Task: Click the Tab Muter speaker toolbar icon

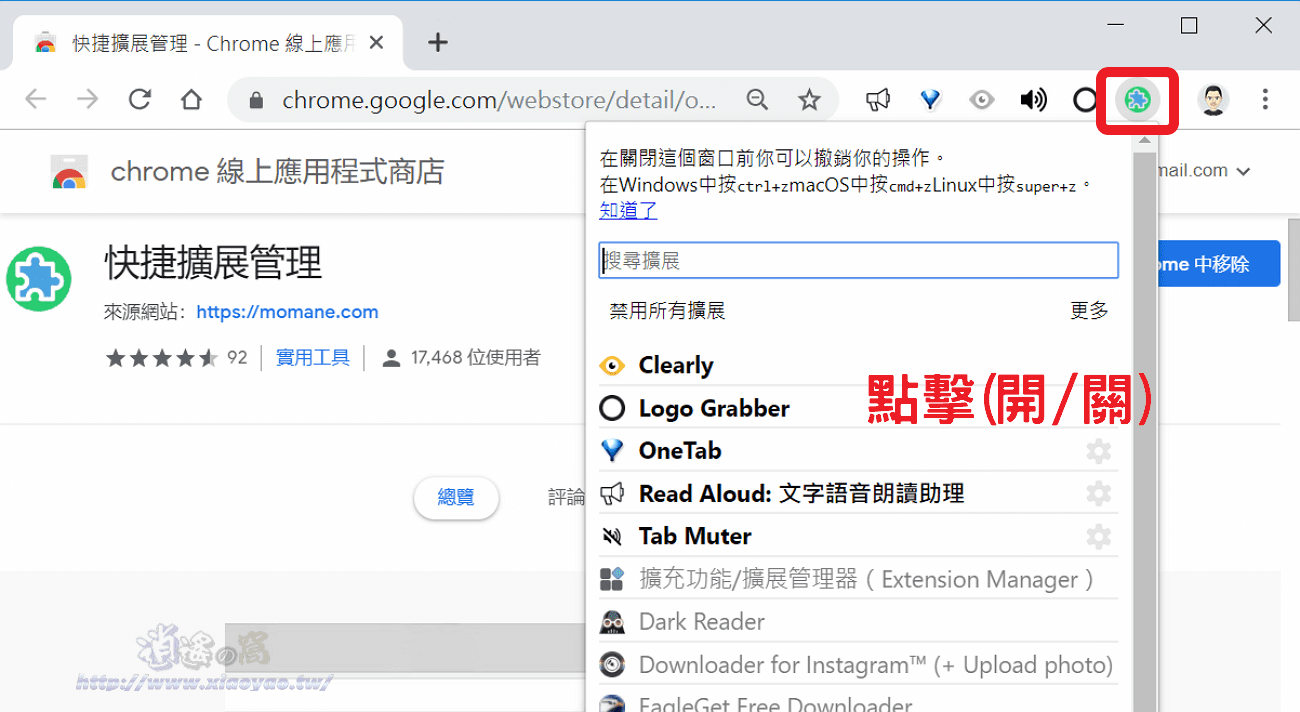Action: [1033, 99]
